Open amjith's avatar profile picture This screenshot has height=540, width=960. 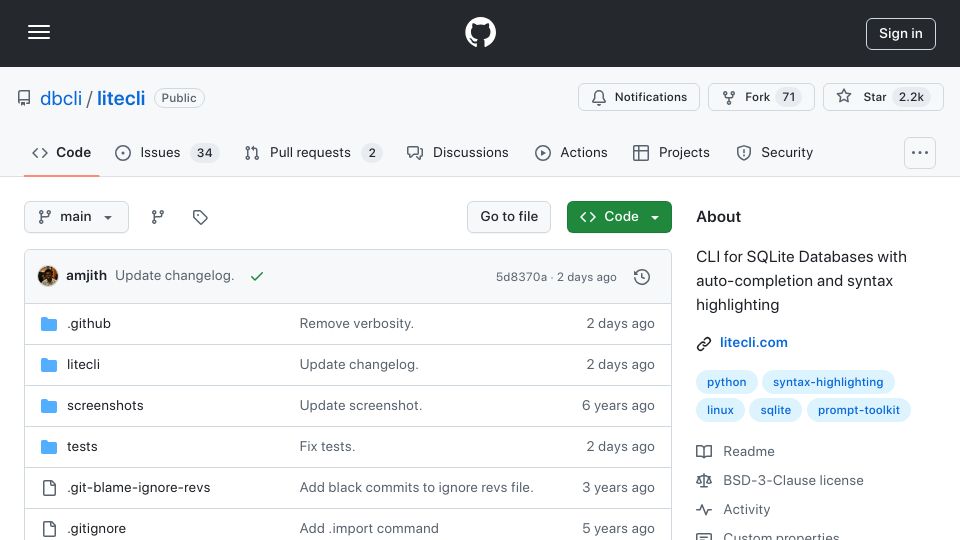pos(48,276)
